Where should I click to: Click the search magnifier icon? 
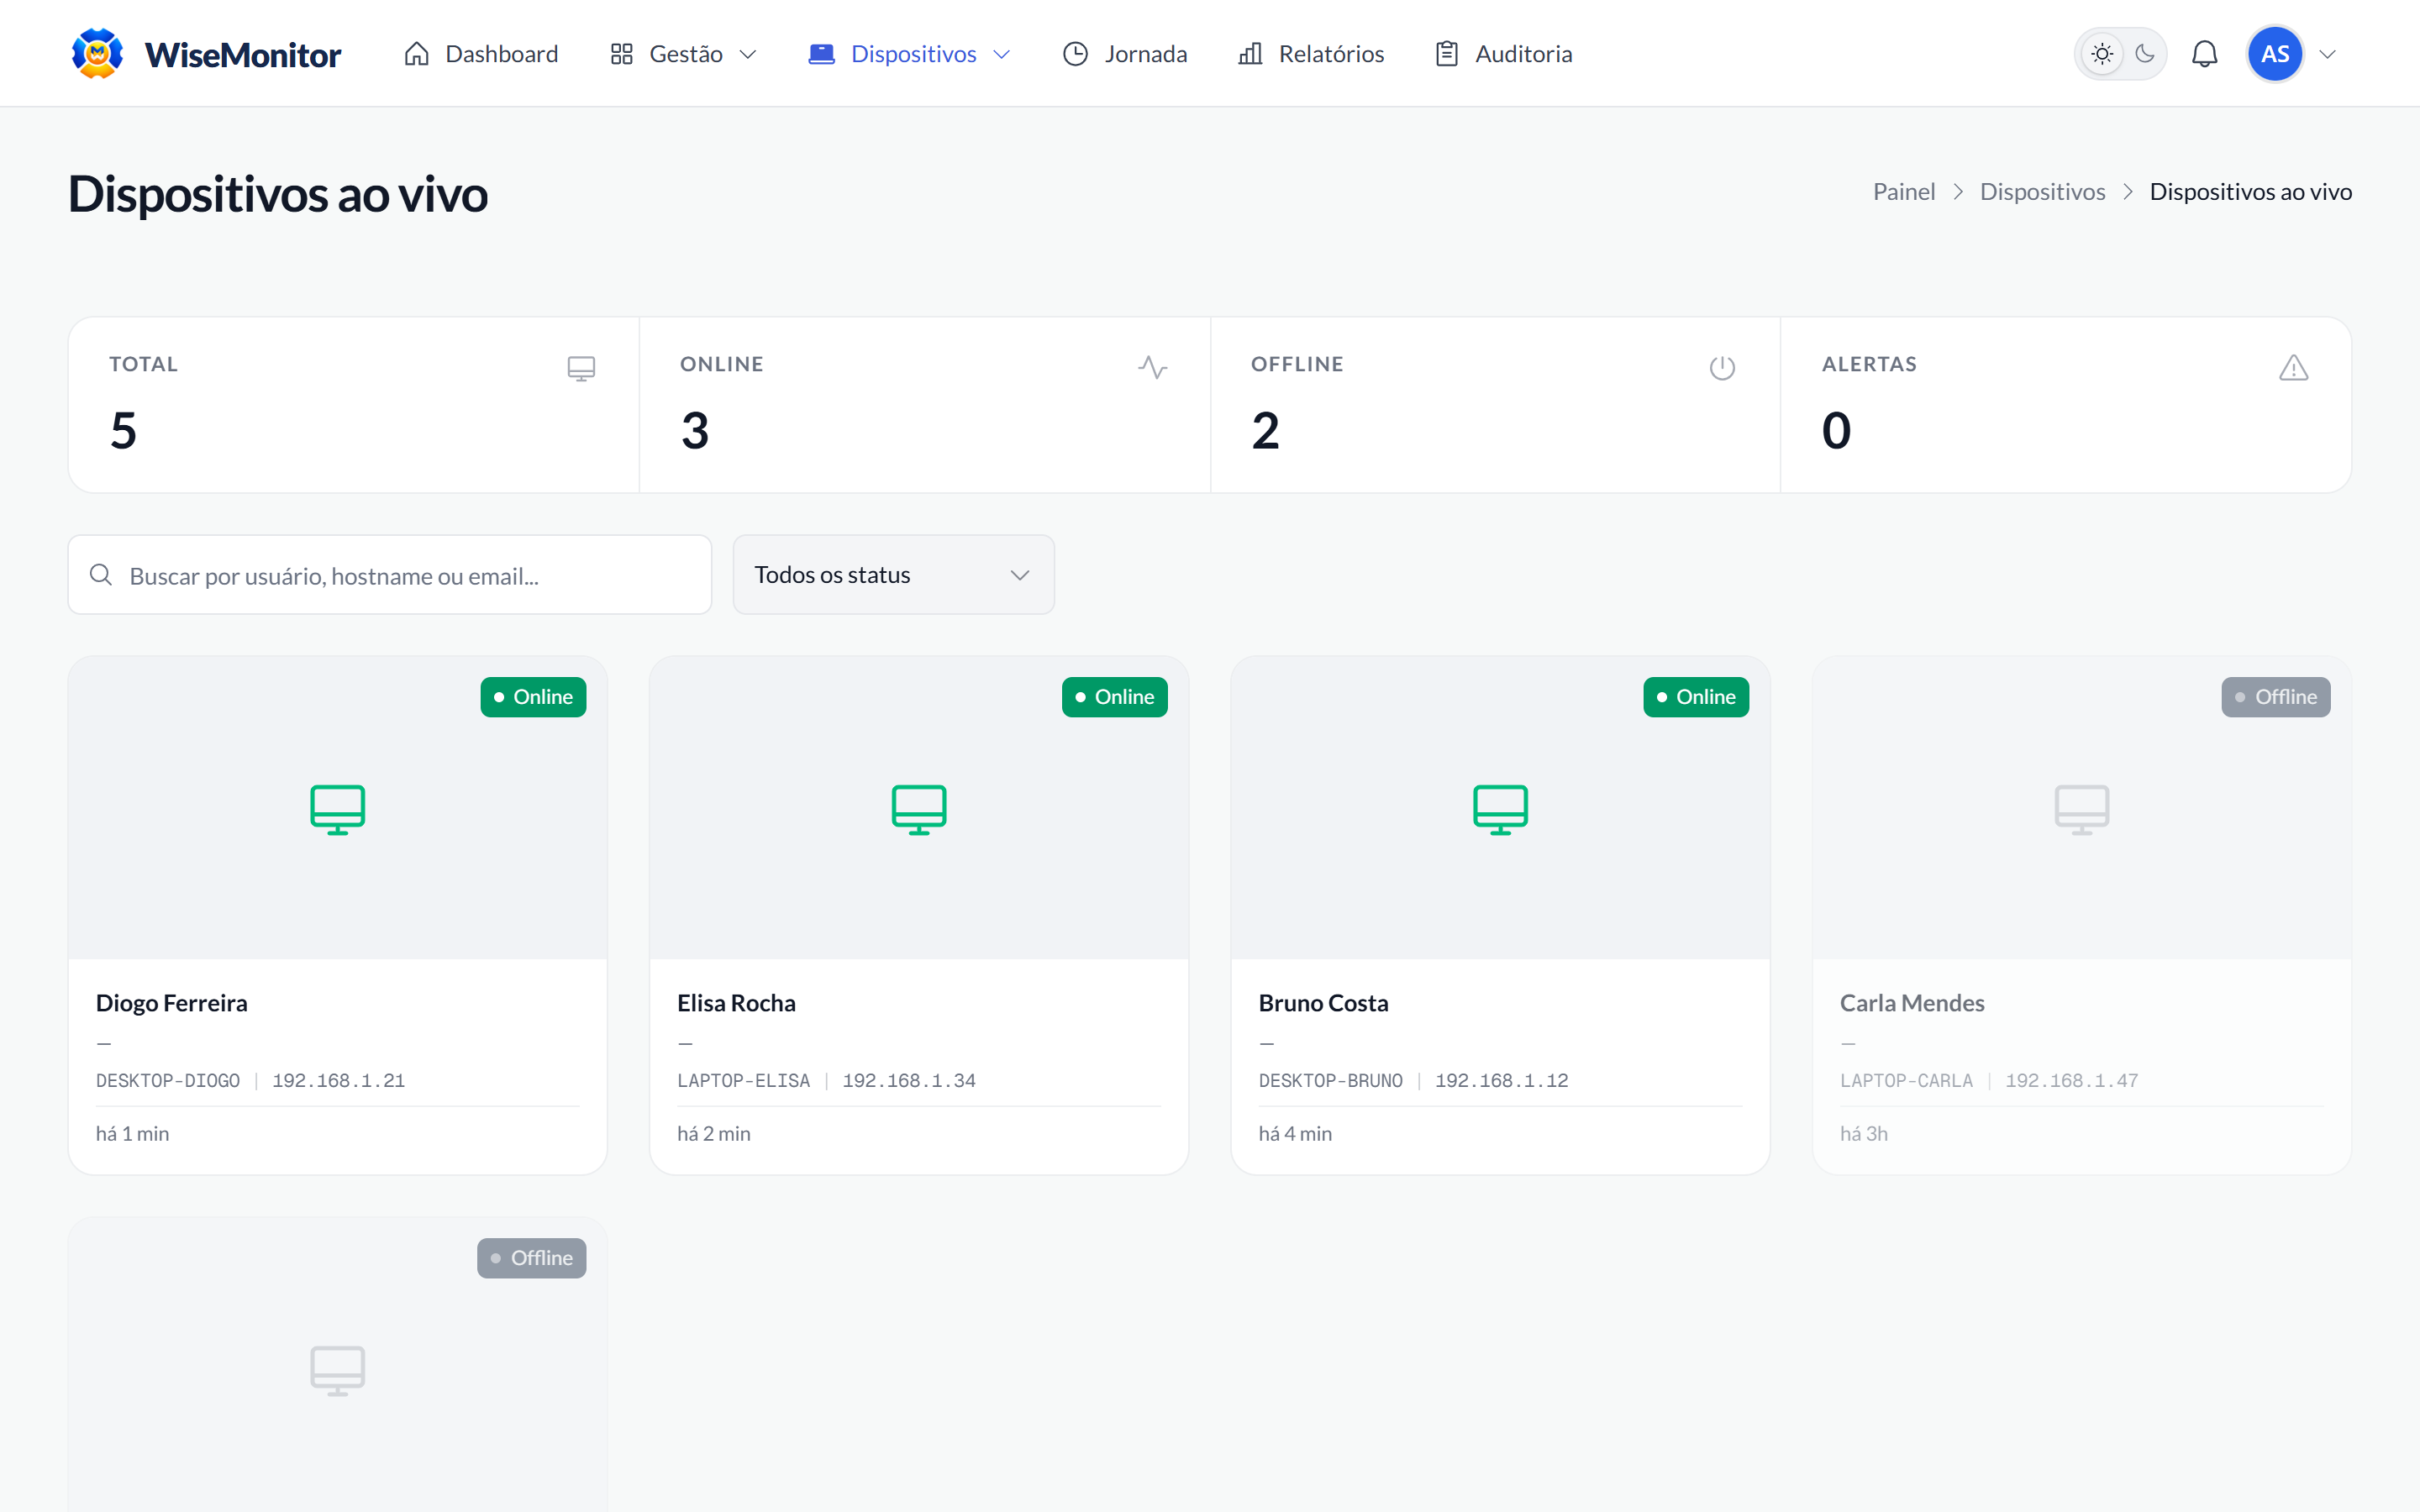point(101,575)
